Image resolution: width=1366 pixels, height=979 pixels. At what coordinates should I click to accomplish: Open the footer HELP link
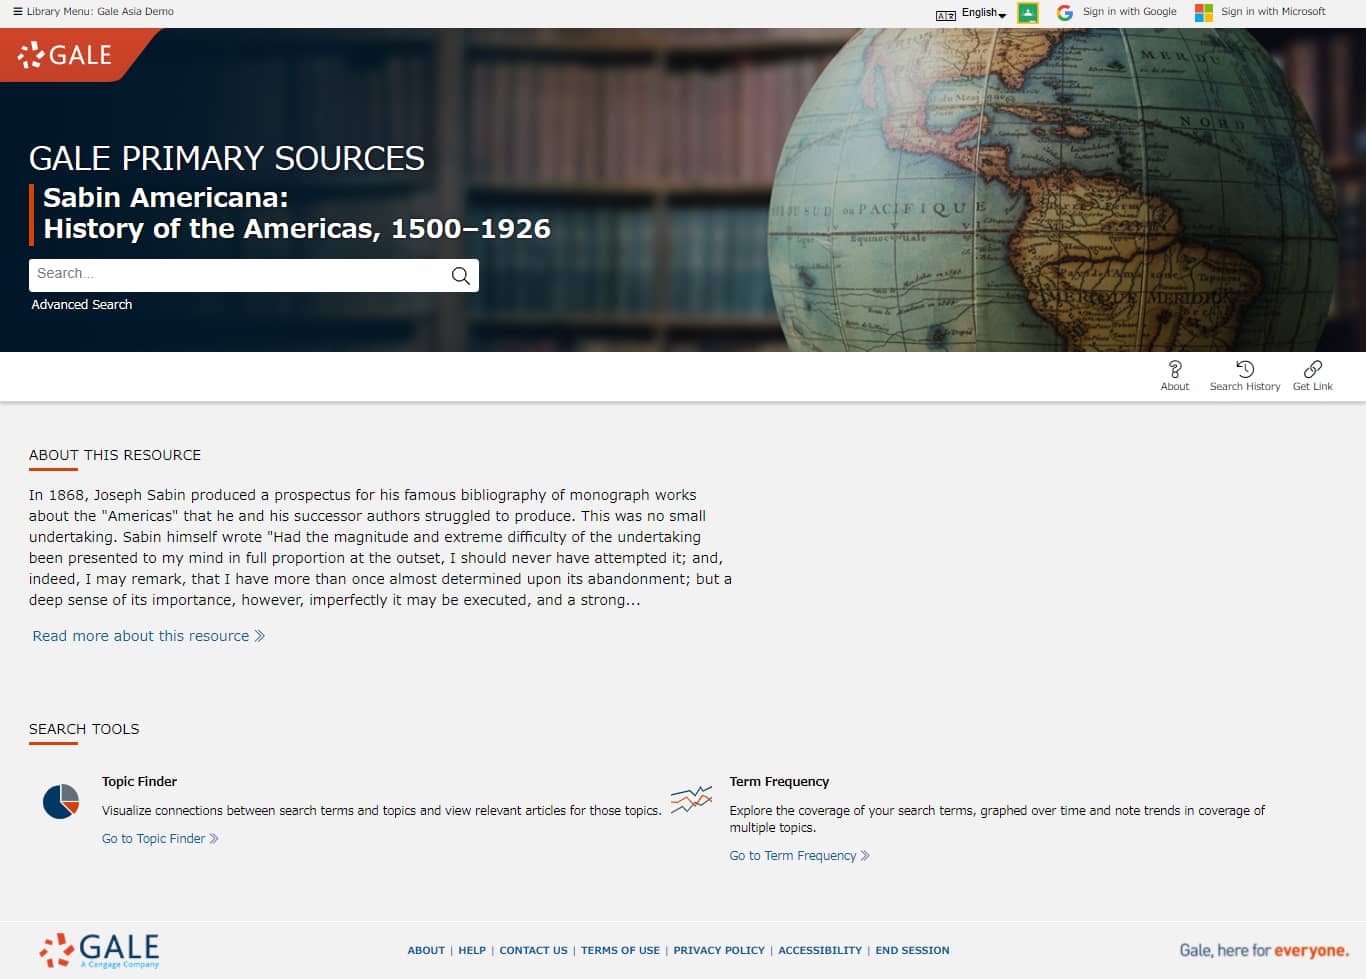(x=472, y=950)
